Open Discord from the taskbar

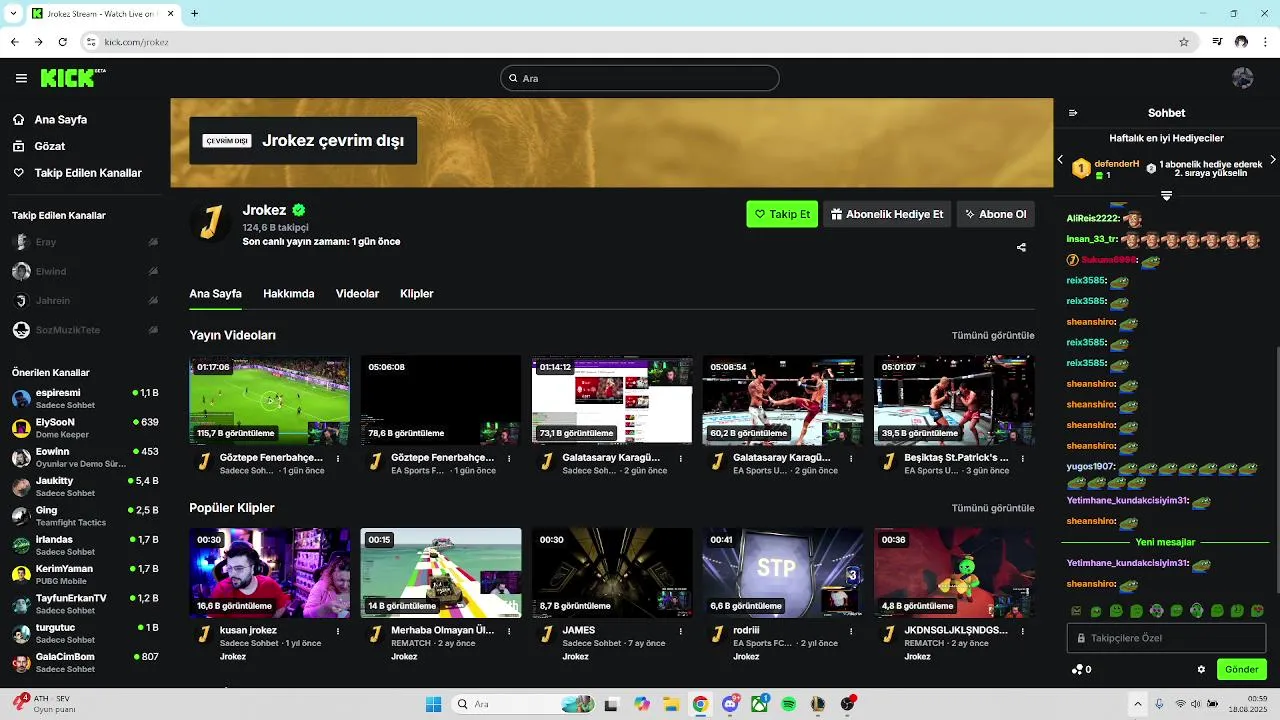pyautogui.click(x=730, y=704)
